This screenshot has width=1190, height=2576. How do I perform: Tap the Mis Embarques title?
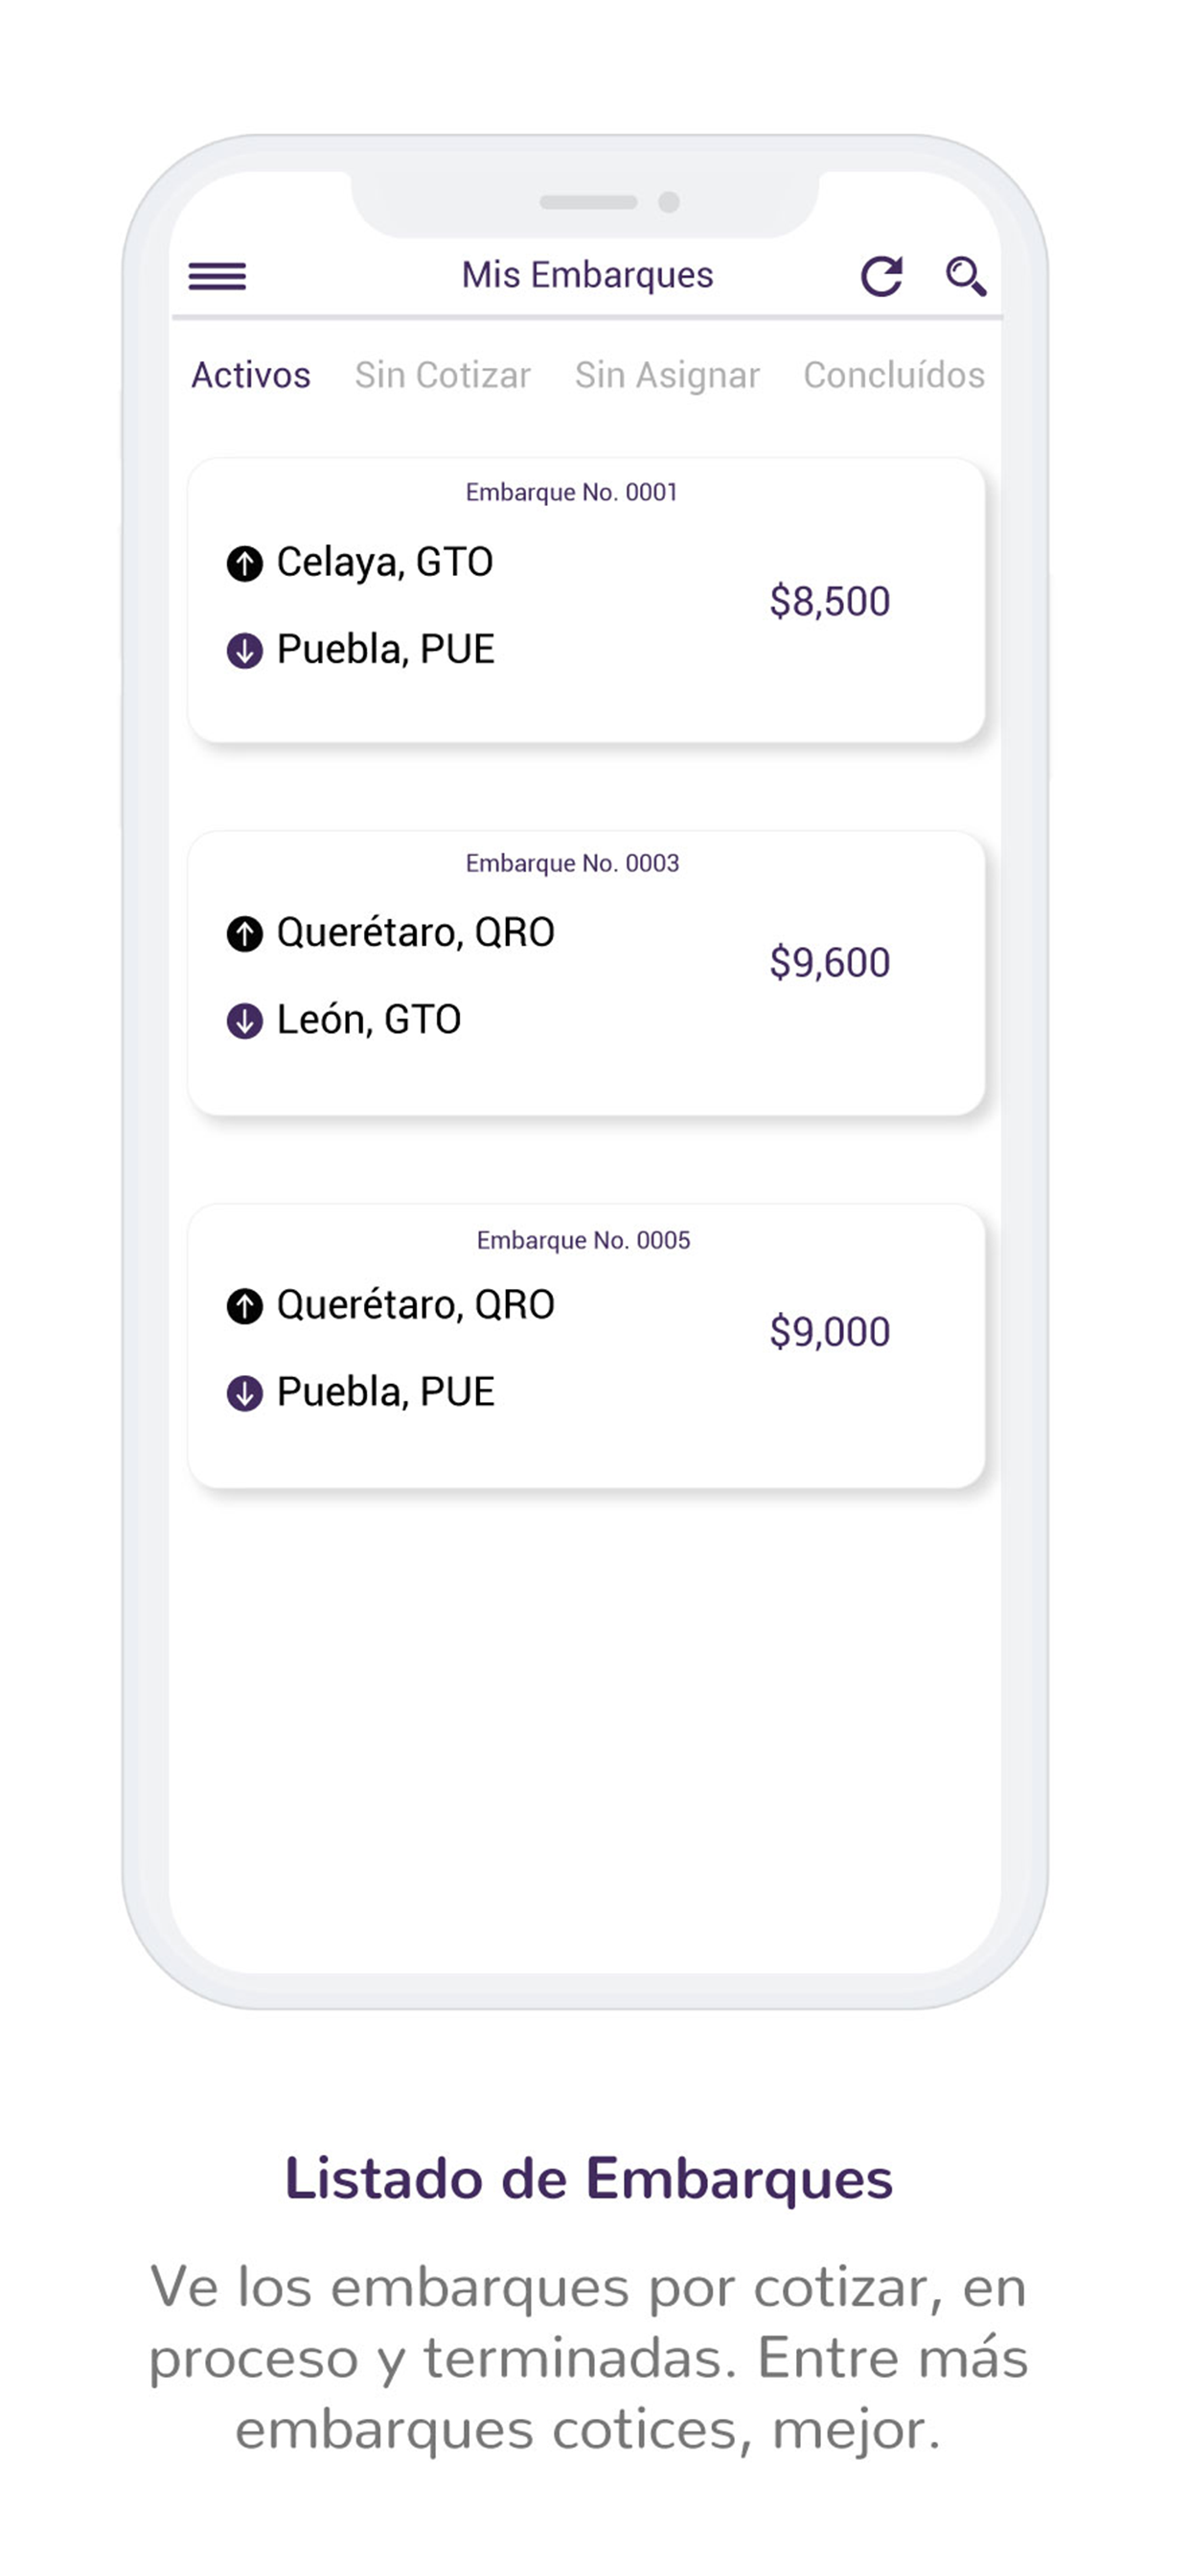click(587, 275)
